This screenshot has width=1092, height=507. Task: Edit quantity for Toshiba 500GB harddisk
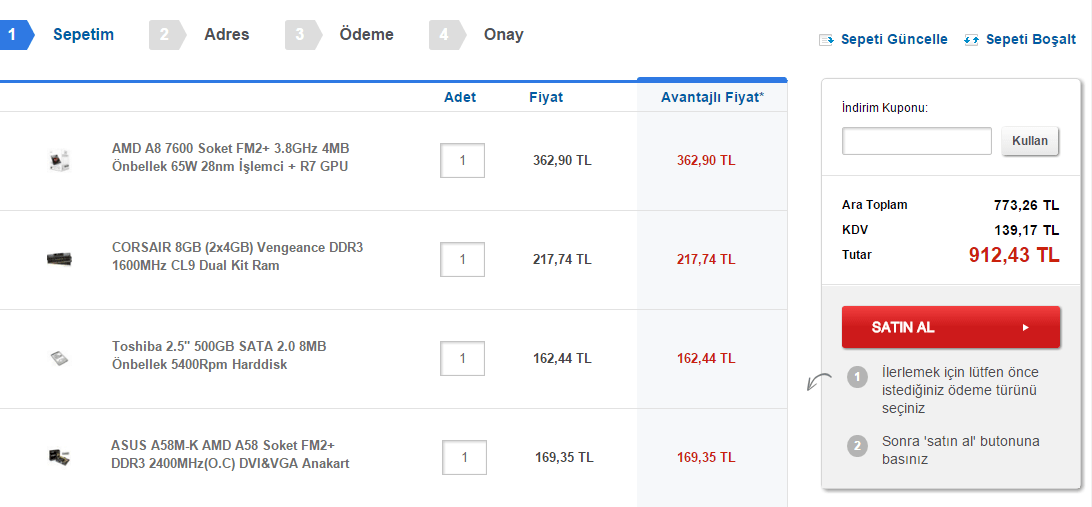click(463, 358)
